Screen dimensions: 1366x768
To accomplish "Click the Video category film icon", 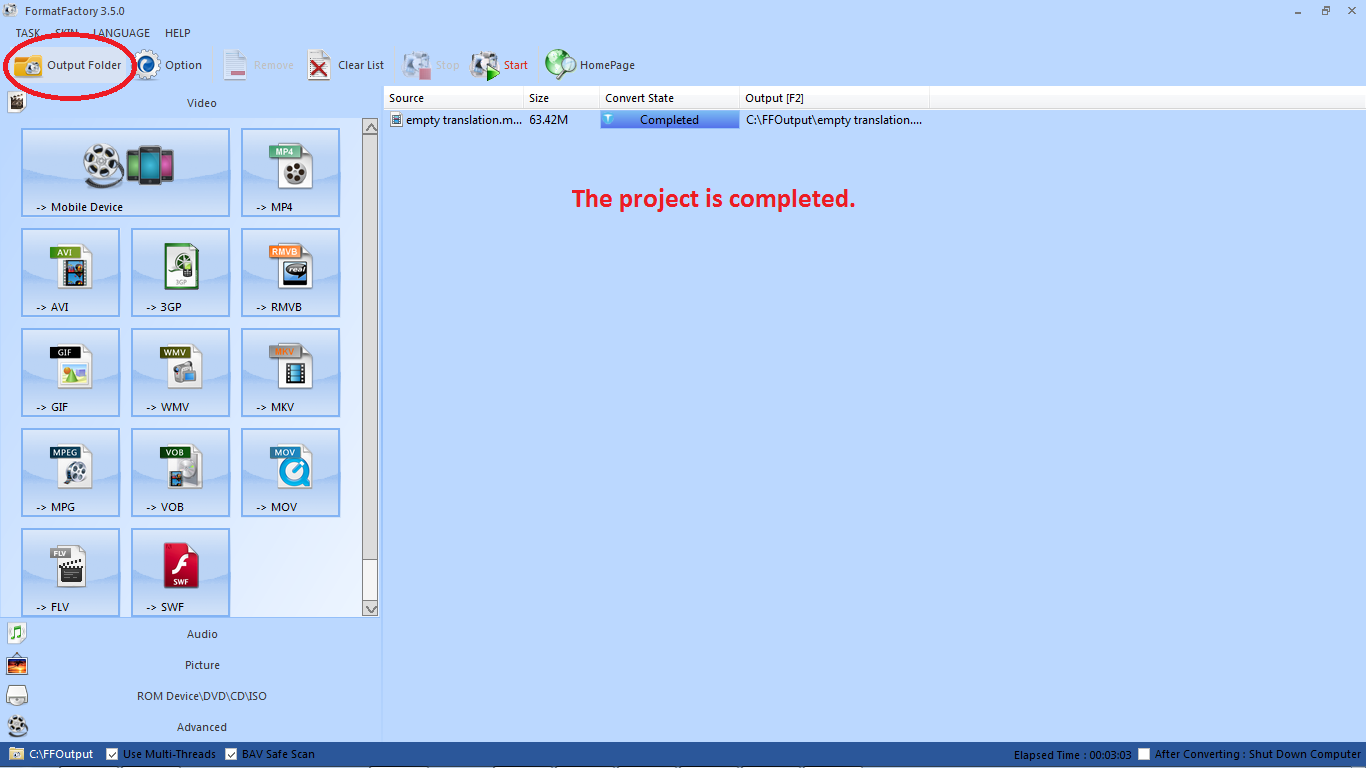I will [x=16, y=103].
